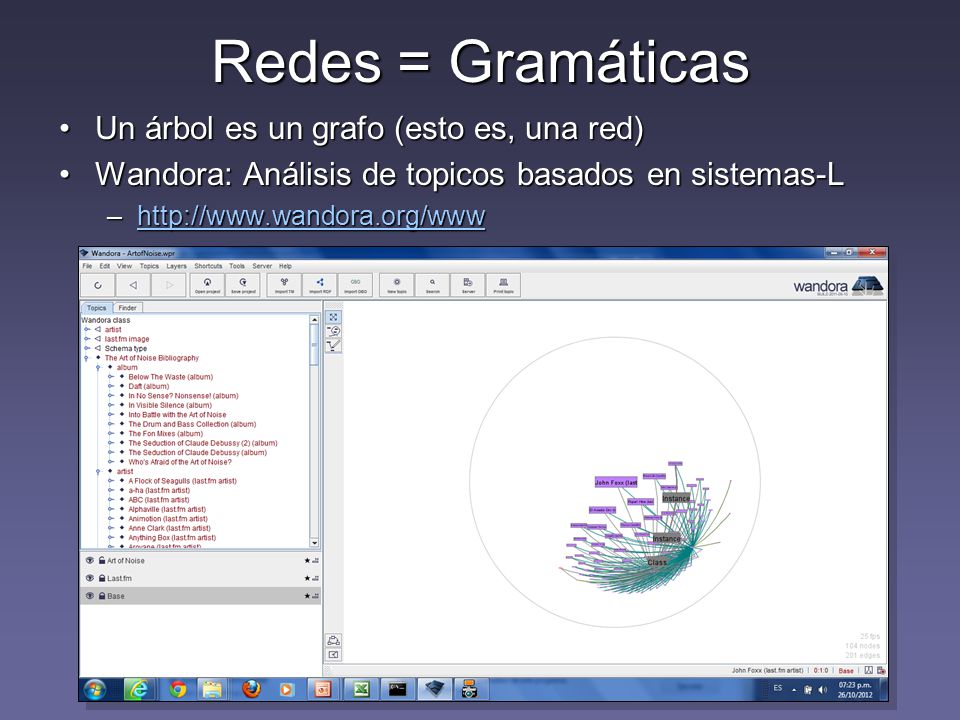This screenshot has width=960, height=720.
Task: Click the car-shaped icon below the graph tools
Action: coord(333,640)
